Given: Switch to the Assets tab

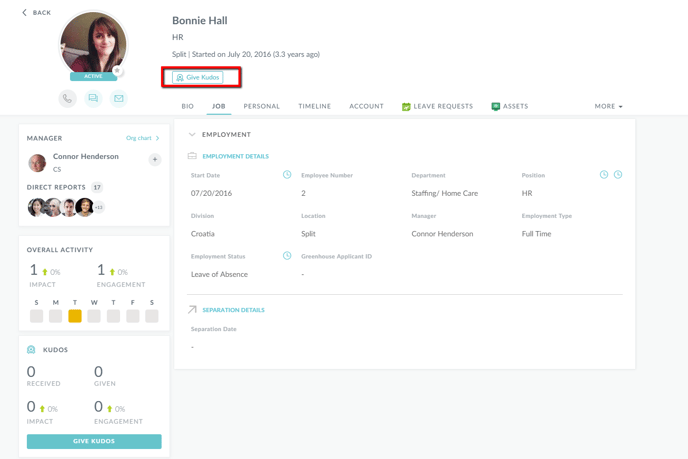Looking at the screenshot, I should coord(510,106).
